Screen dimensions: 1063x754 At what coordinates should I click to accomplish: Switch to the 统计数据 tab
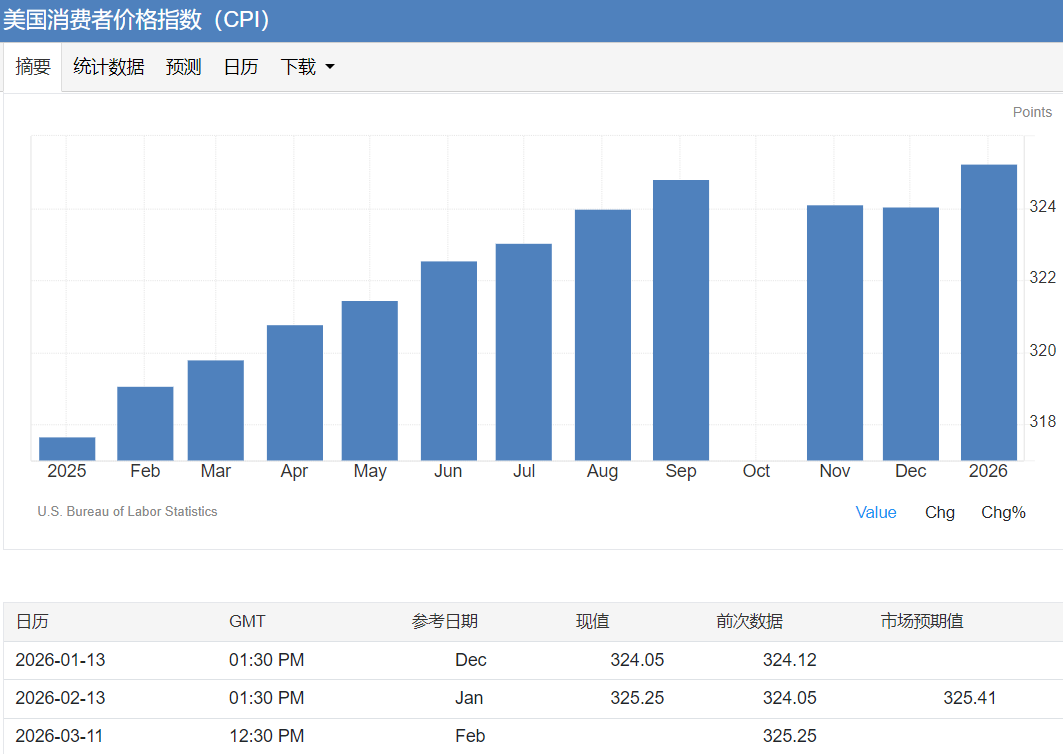click(108, 66)
